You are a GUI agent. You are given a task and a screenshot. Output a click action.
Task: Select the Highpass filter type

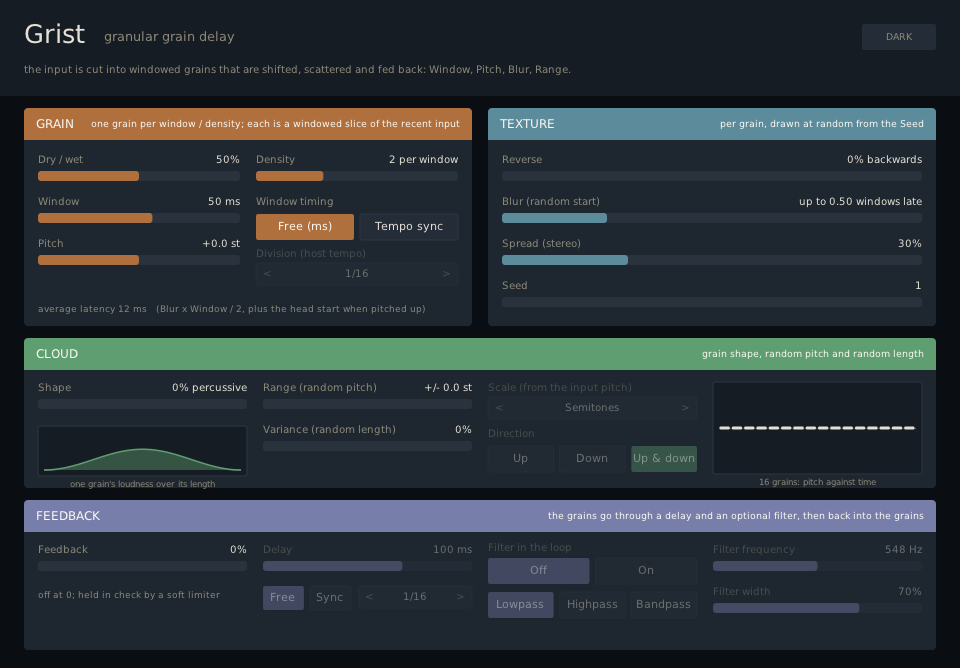pos(592,605)
